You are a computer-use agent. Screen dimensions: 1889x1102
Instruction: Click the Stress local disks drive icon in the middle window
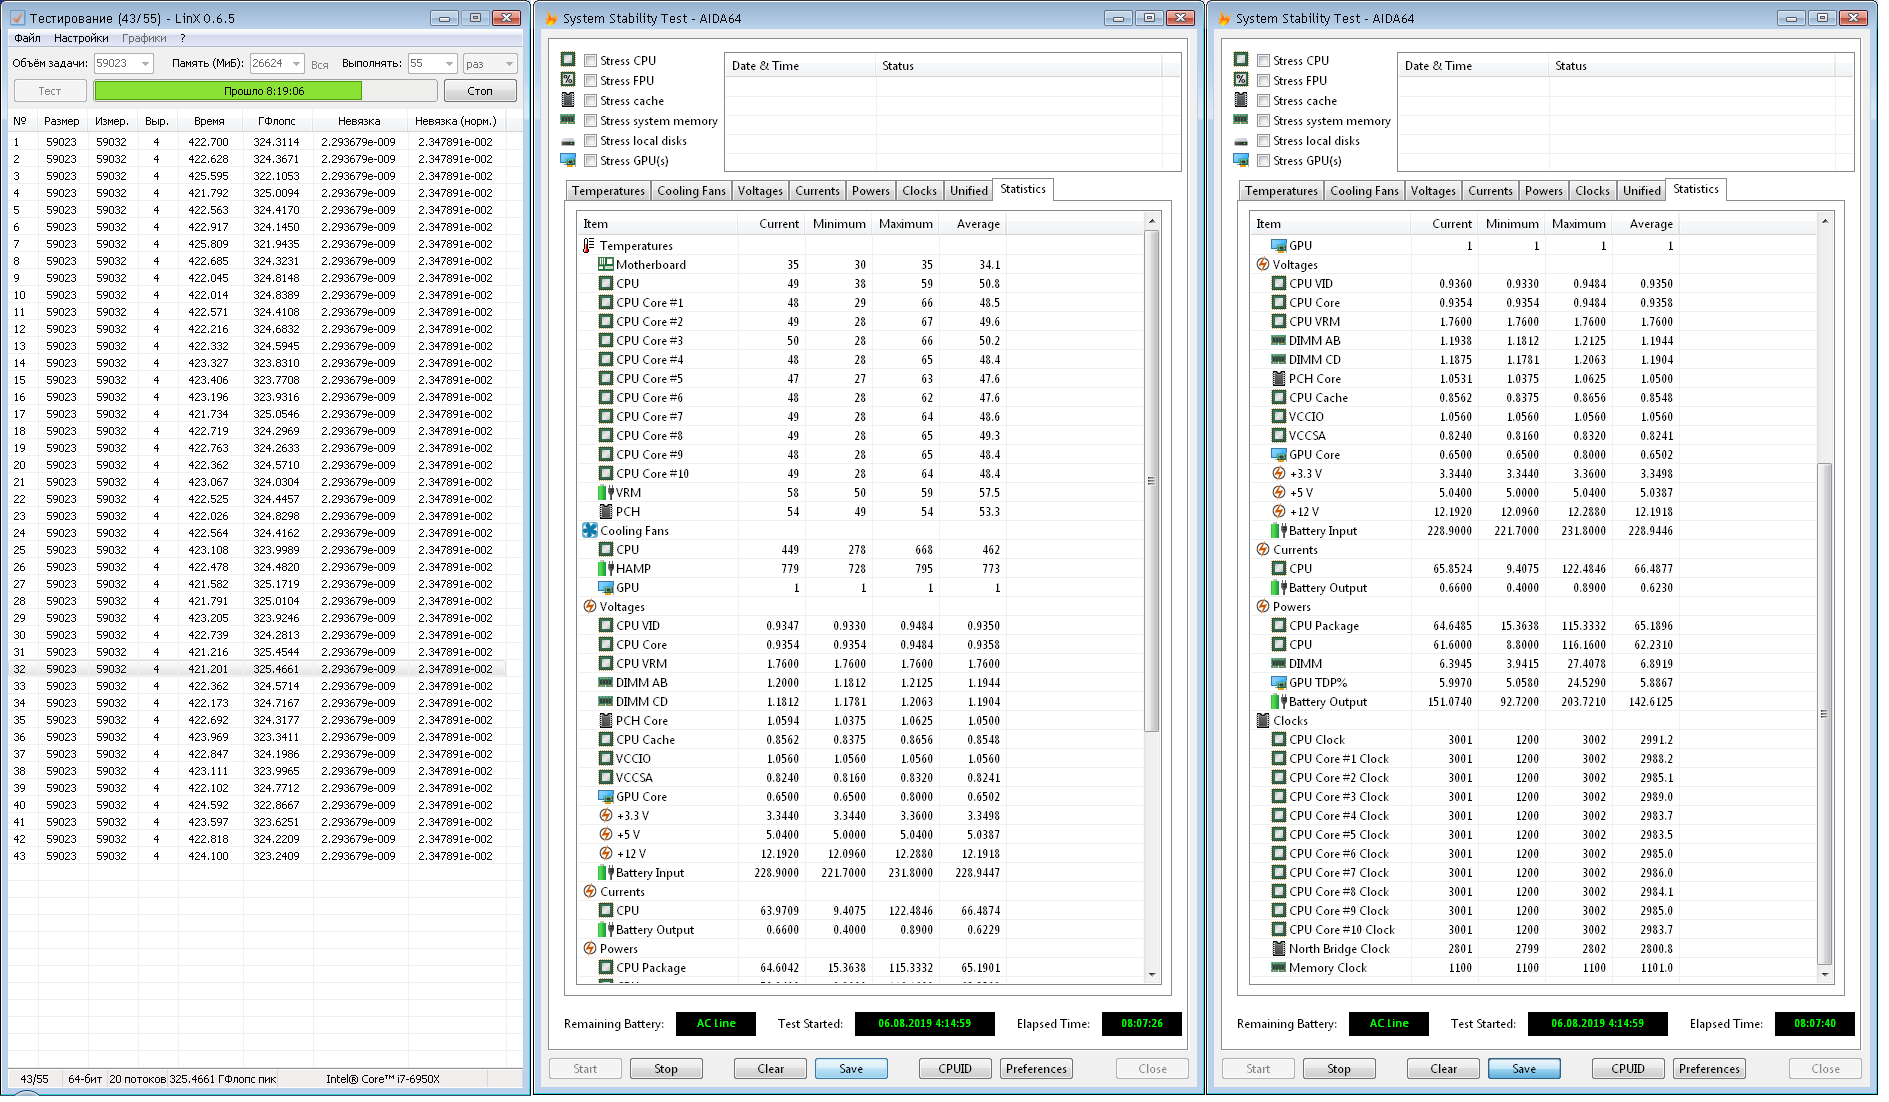pyautogui.click(x=568, y=141)
